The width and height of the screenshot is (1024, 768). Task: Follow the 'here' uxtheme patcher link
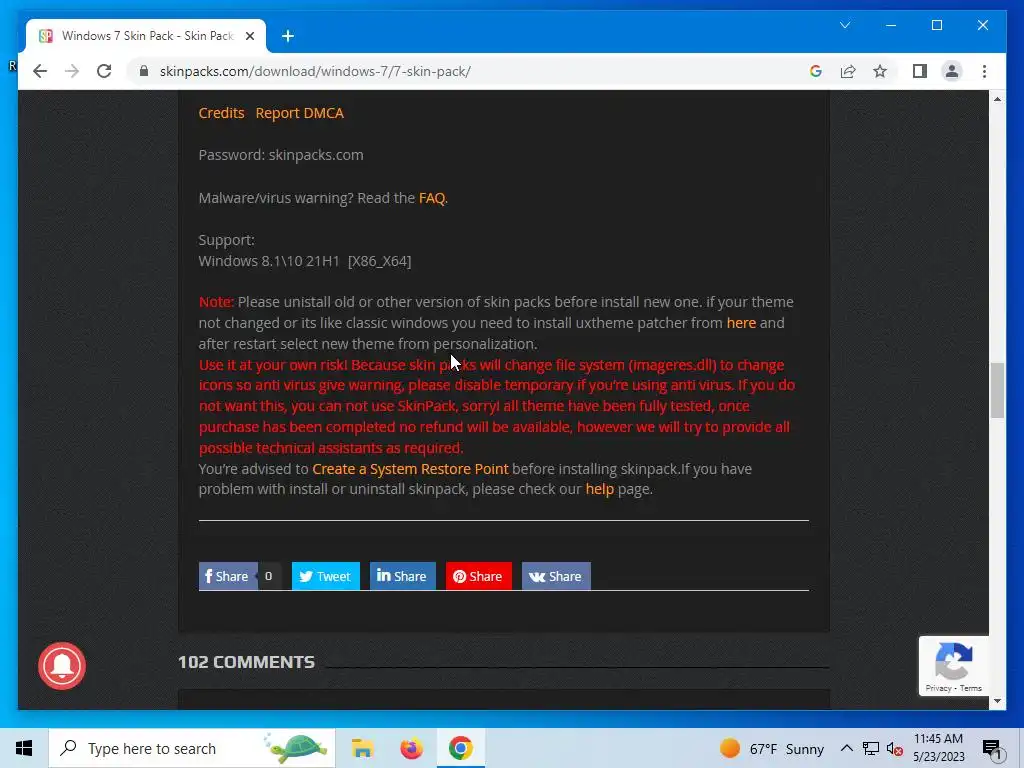click(x=741, y=323)
